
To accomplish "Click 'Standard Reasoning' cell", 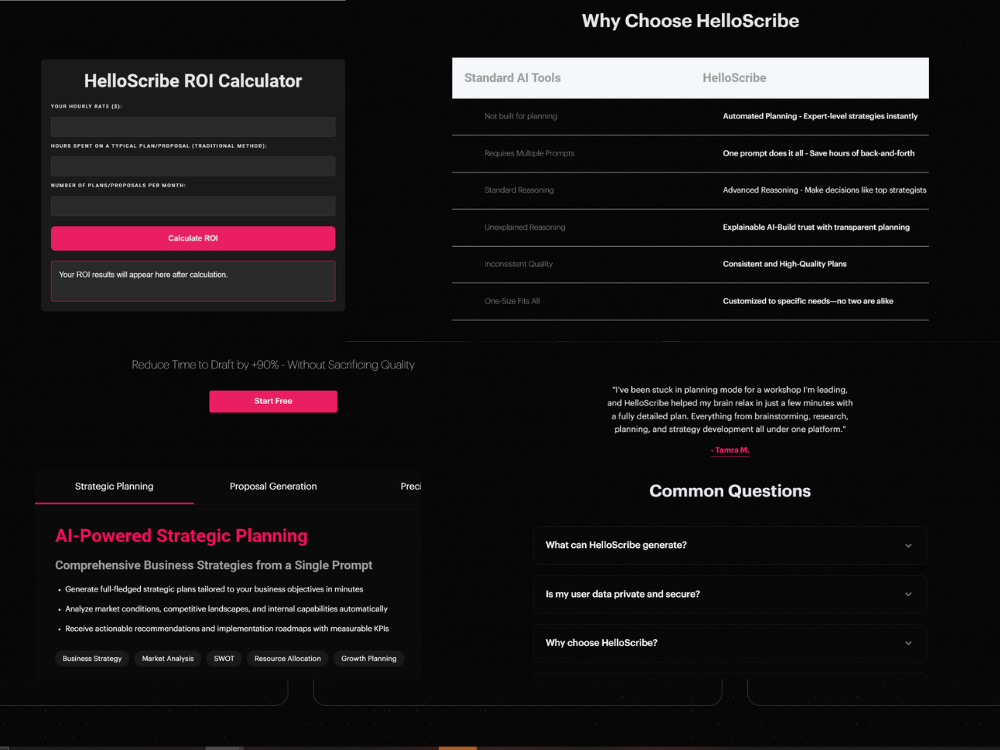I will coord(519,190).
